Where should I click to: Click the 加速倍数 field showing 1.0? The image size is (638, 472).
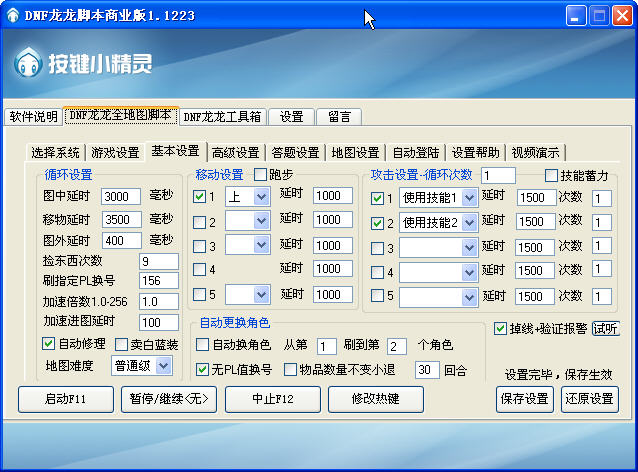[159, 302]
